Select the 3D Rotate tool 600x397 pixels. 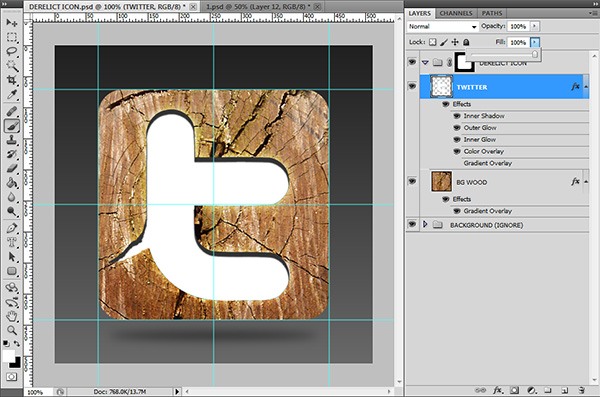coord(11,288)
